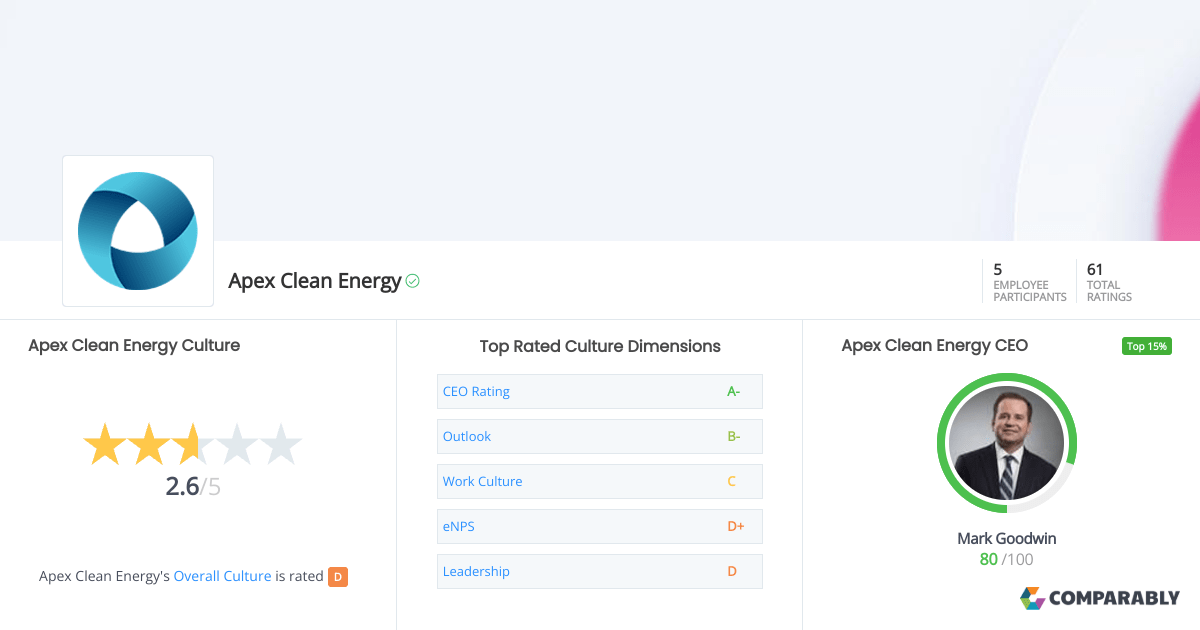Click the Apex Clean Energy logo
Image resolution: width=1200 pixels, height=630 pixels.
click(138, 231)
